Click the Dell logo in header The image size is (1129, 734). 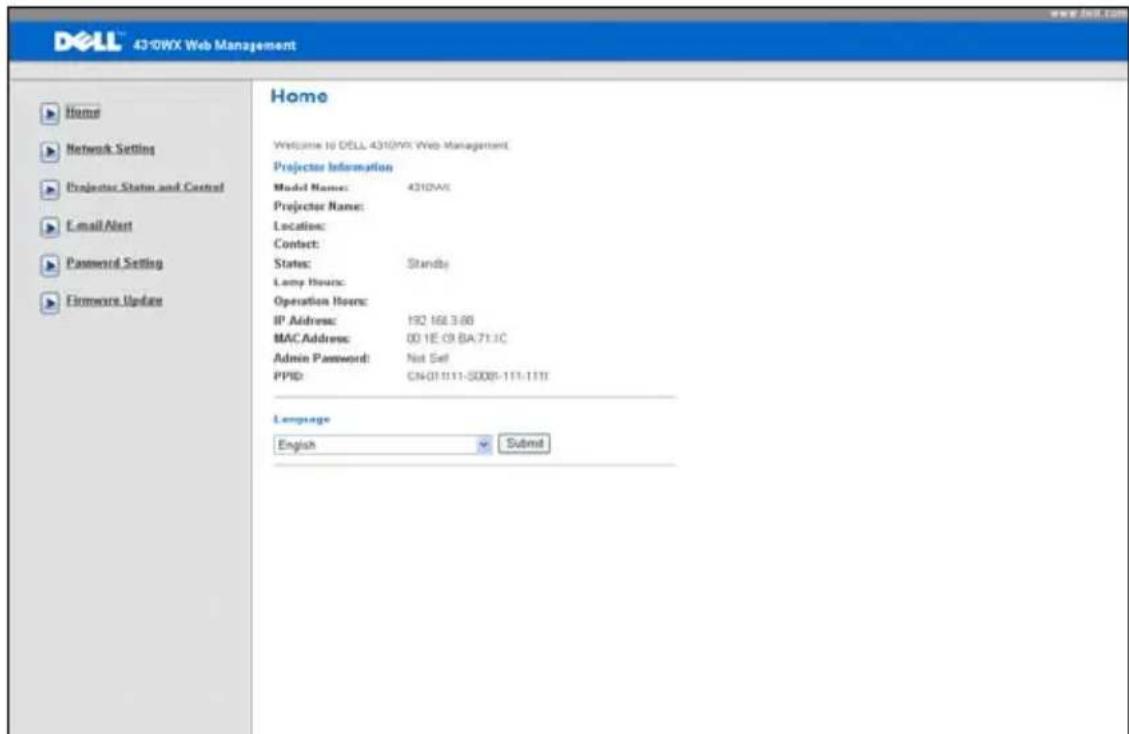88,42
